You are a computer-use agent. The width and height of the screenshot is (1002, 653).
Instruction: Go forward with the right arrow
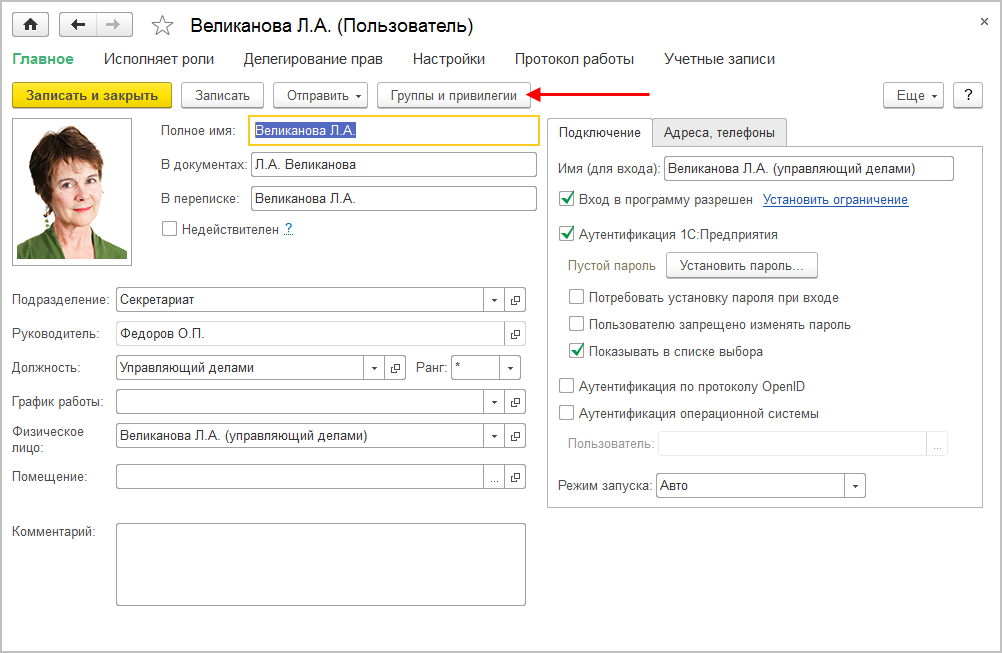(x=113, y=25)
